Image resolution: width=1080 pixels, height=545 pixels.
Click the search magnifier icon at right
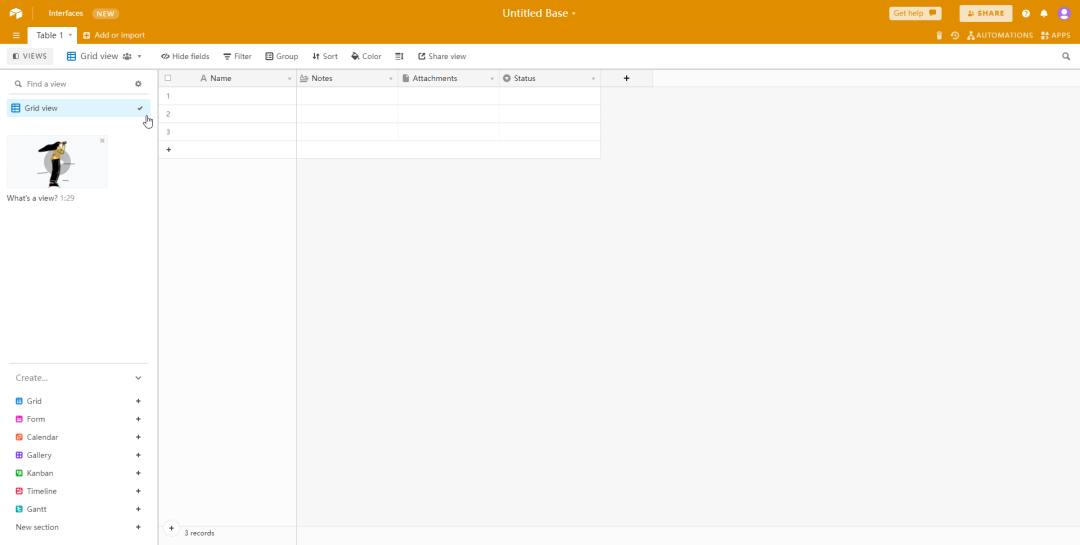(x=1066, y=57)
